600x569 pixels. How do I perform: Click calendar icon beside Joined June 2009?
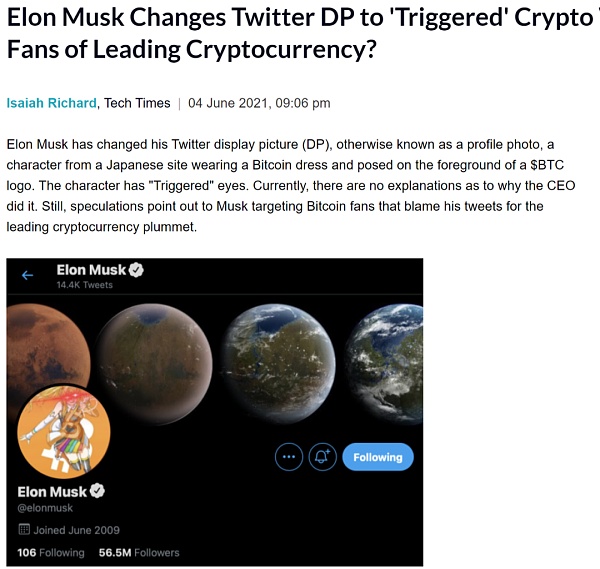24,529
